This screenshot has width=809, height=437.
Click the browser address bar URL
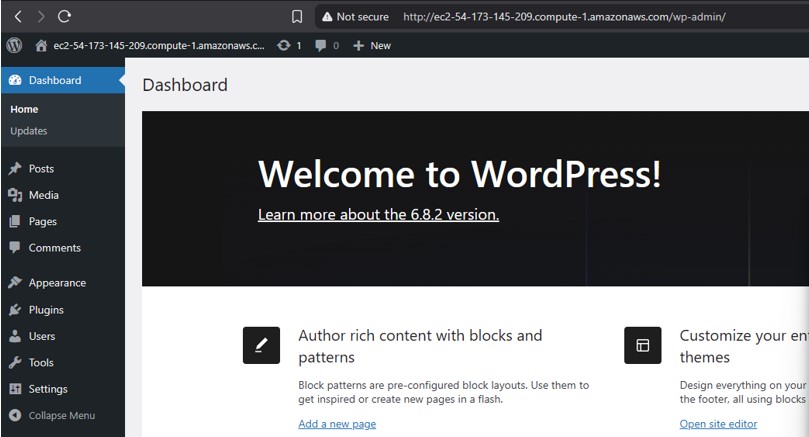point(563,16)
